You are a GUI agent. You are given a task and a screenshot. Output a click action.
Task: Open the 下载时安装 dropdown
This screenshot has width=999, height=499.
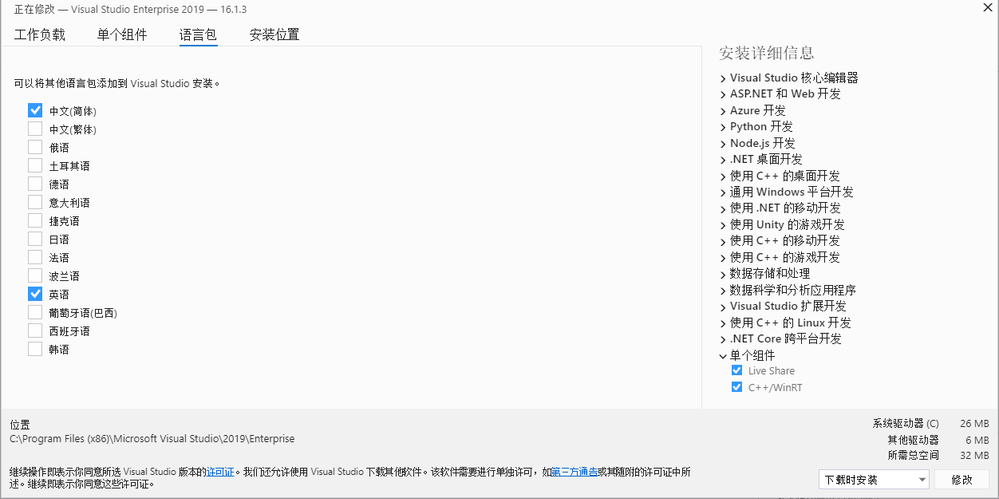(873, 480)
